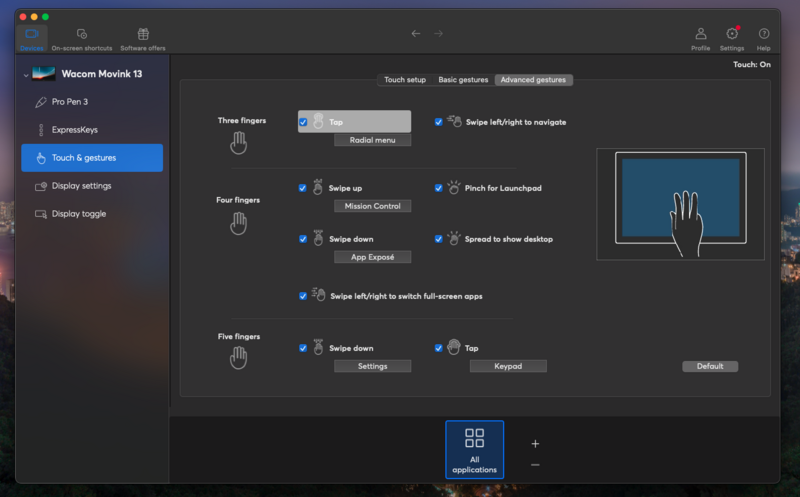The height and width of the screenshot is (497, 800).
Task: Click the Touch: On status text
Action: (752, 64)
